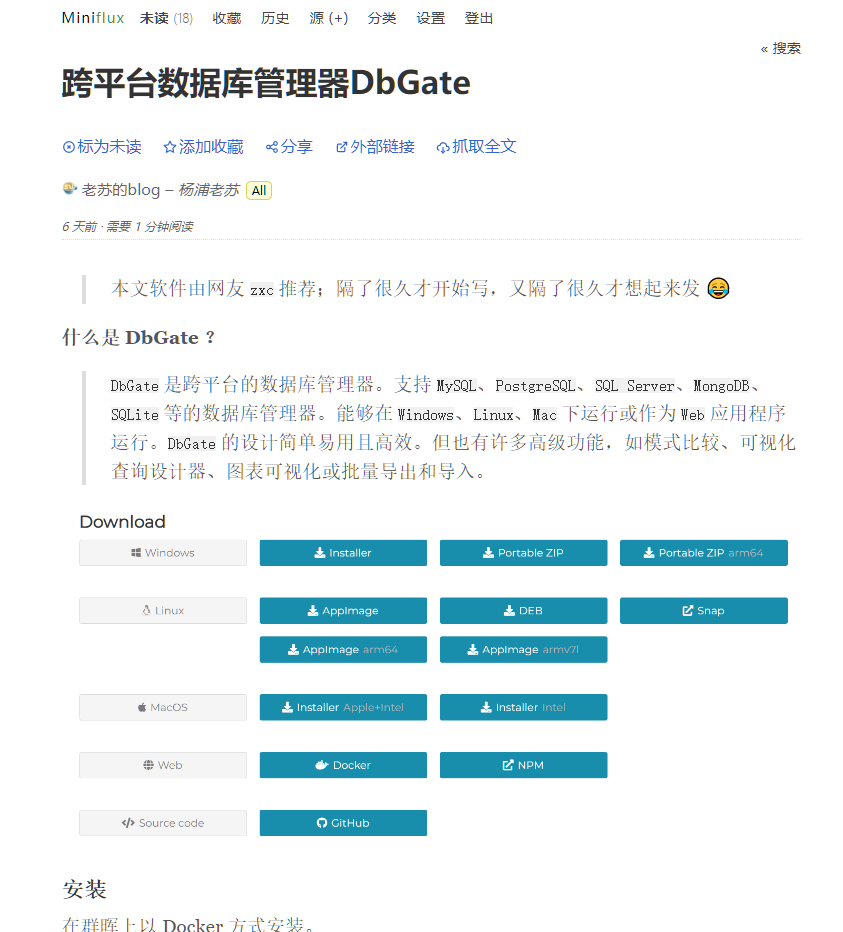Click the Installer Apple+Intel button
The width and height of the screenshot is (843, 932).
click(343, 707)
